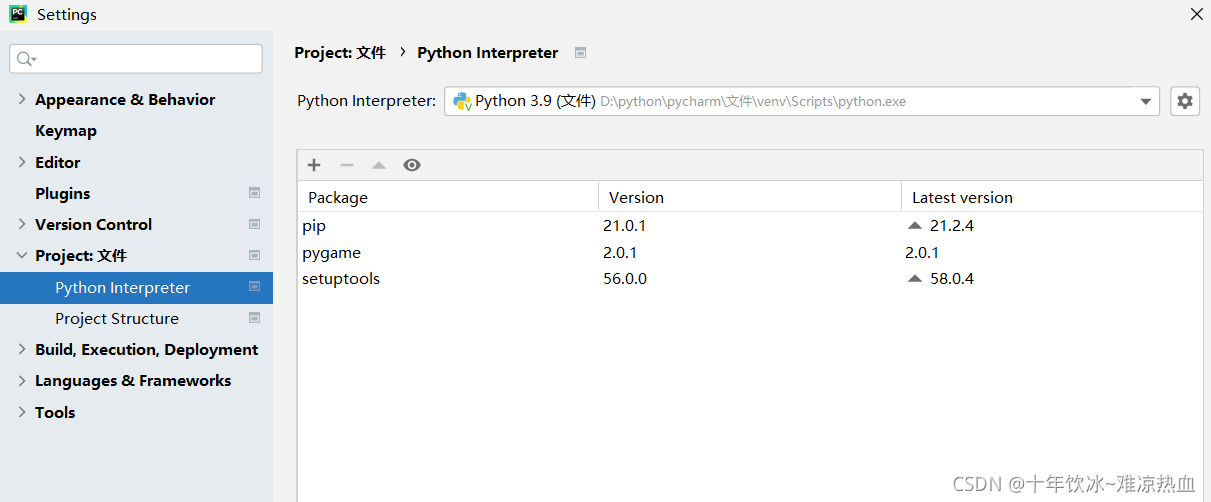Select the pygame package row
Screen dimensions: 1211x502
click(750, 252)
